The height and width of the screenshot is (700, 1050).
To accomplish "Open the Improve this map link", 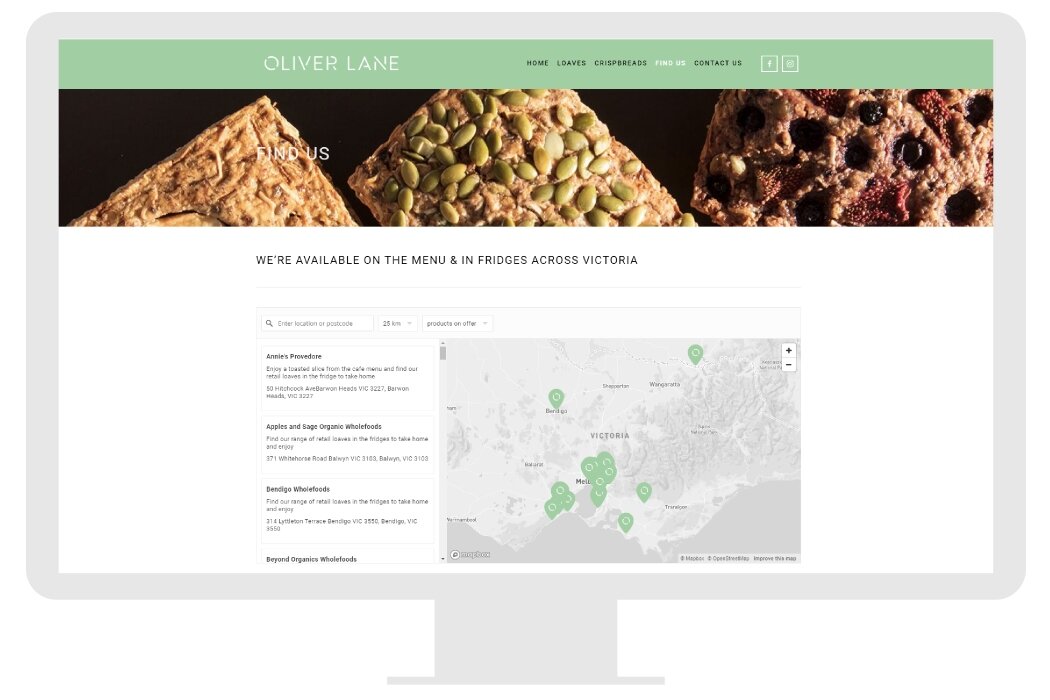I will tap(775, 558).
